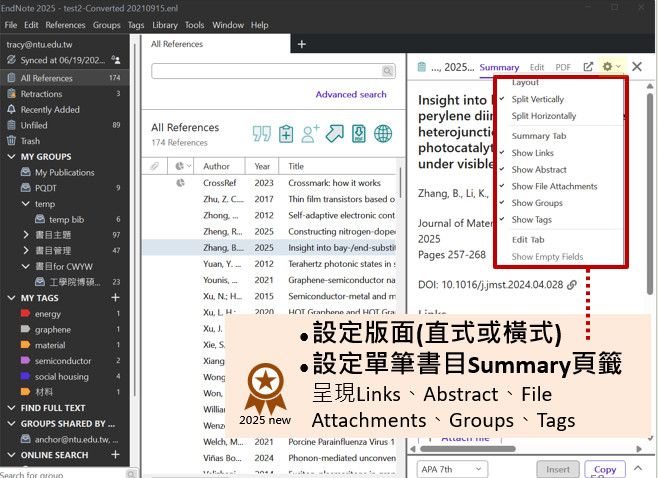
Task: Open Recently Added group
Action: click(50, 110)
